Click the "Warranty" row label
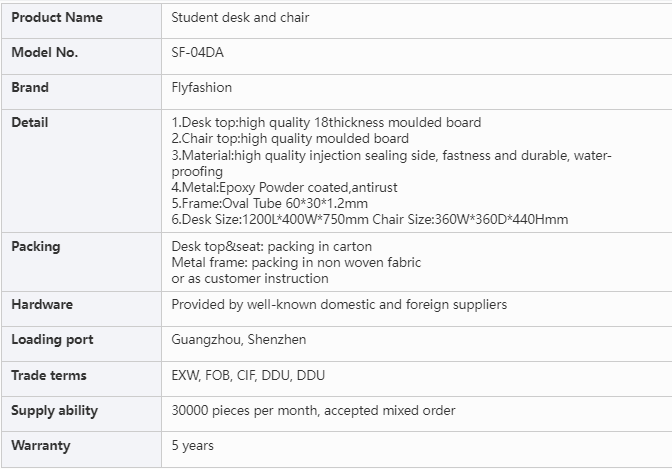Viewport: 672px width, 469px height. [41, 446]
